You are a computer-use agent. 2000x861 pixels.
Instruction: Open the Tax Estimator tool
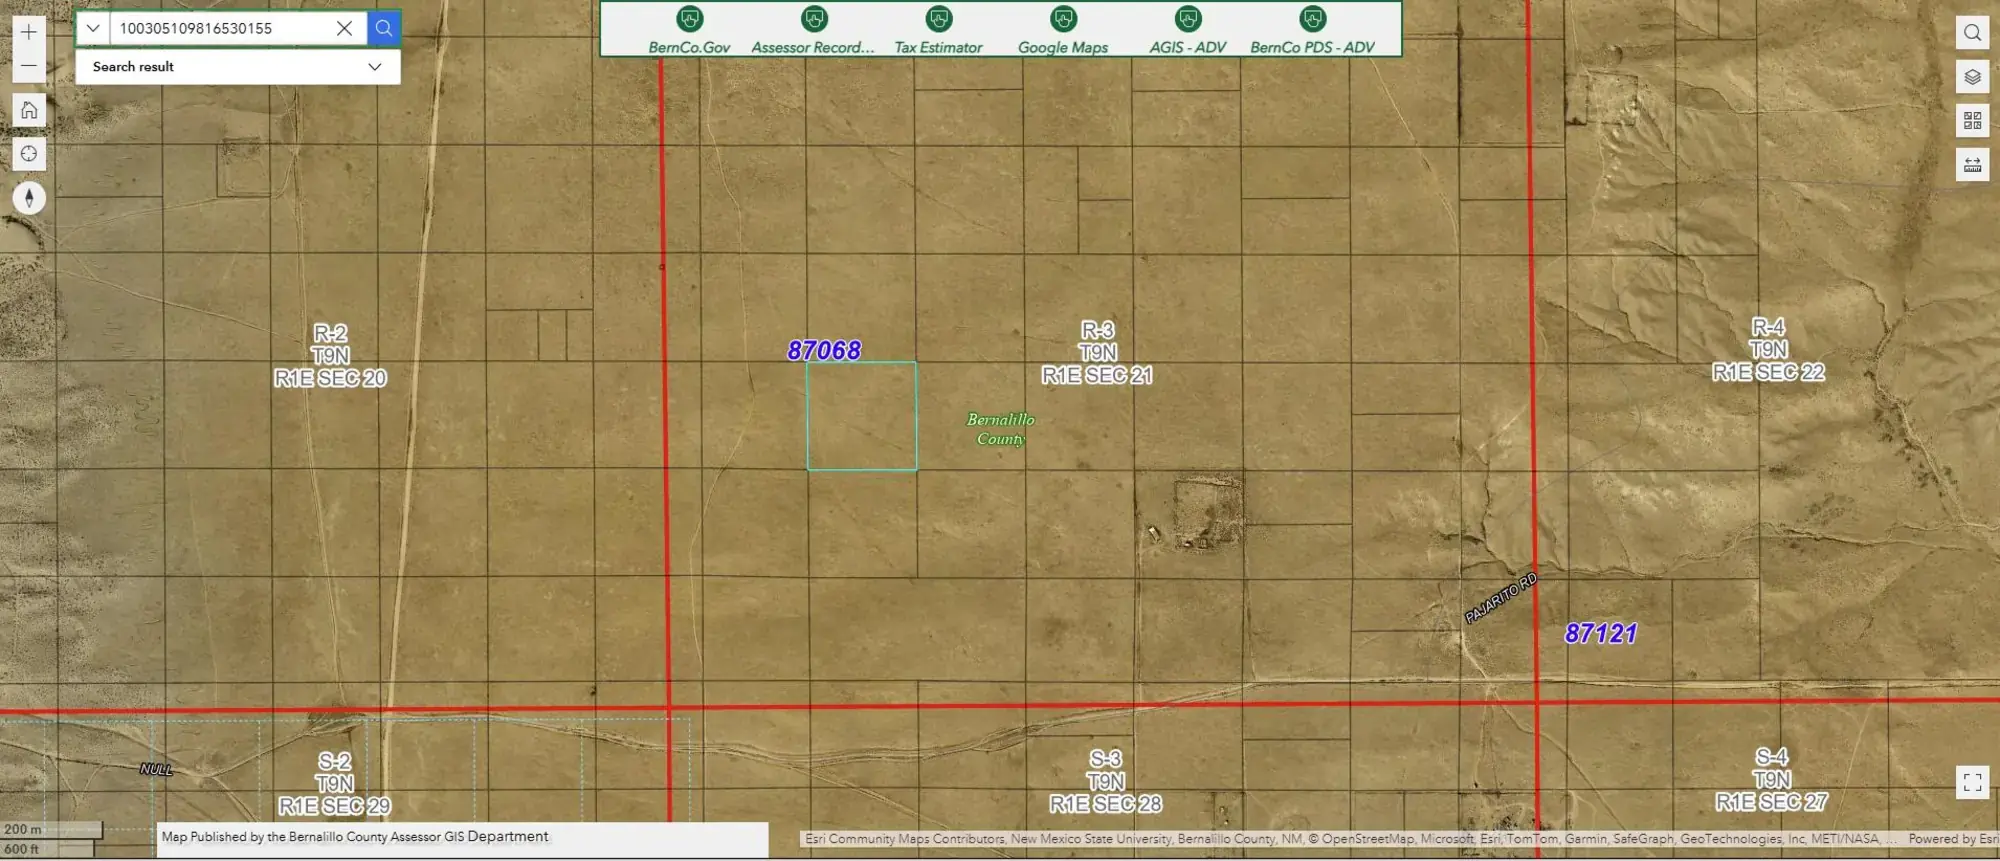[x=938, y=30]
